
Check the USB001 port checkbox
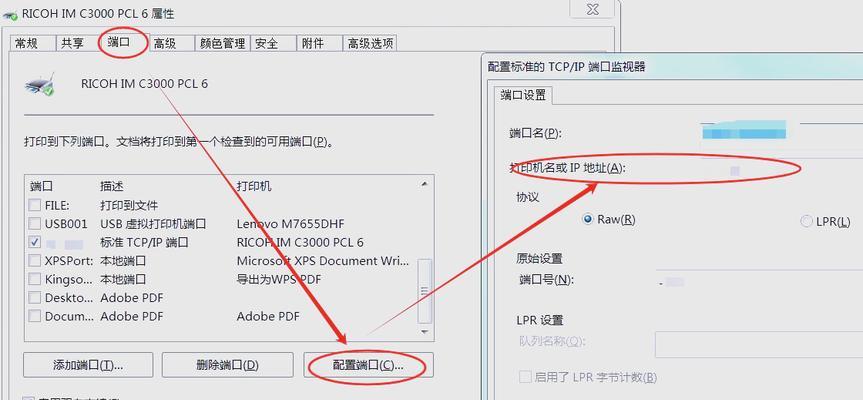[35, 224]
